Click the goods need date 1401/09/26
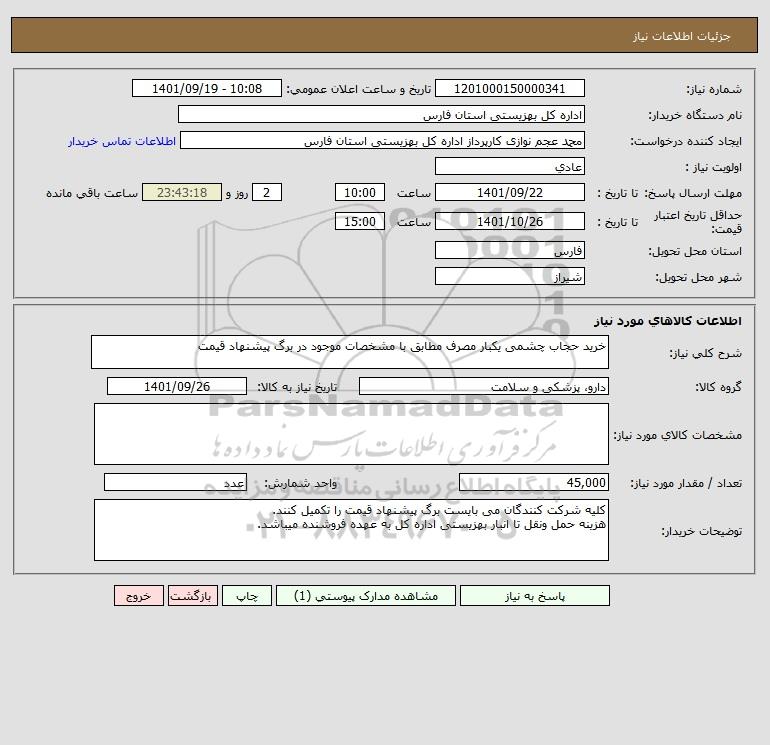 pos(177,386)
